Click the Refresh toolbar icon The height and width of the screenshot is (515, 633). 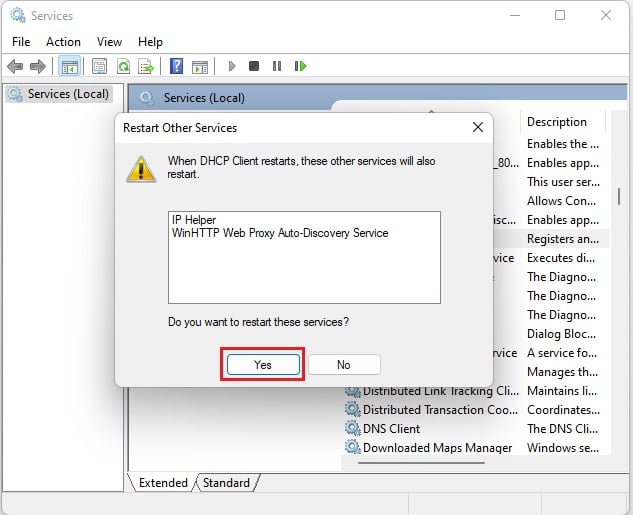(x=124, y=66)
